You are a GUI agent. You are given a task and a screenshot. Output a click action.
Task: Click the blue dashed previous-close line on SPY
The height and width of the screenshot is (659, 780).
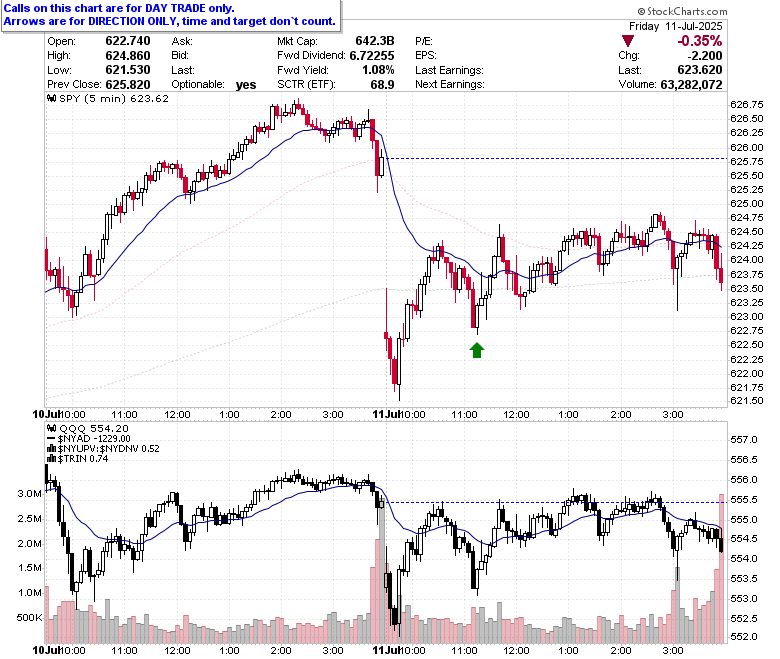pos(556,159)
